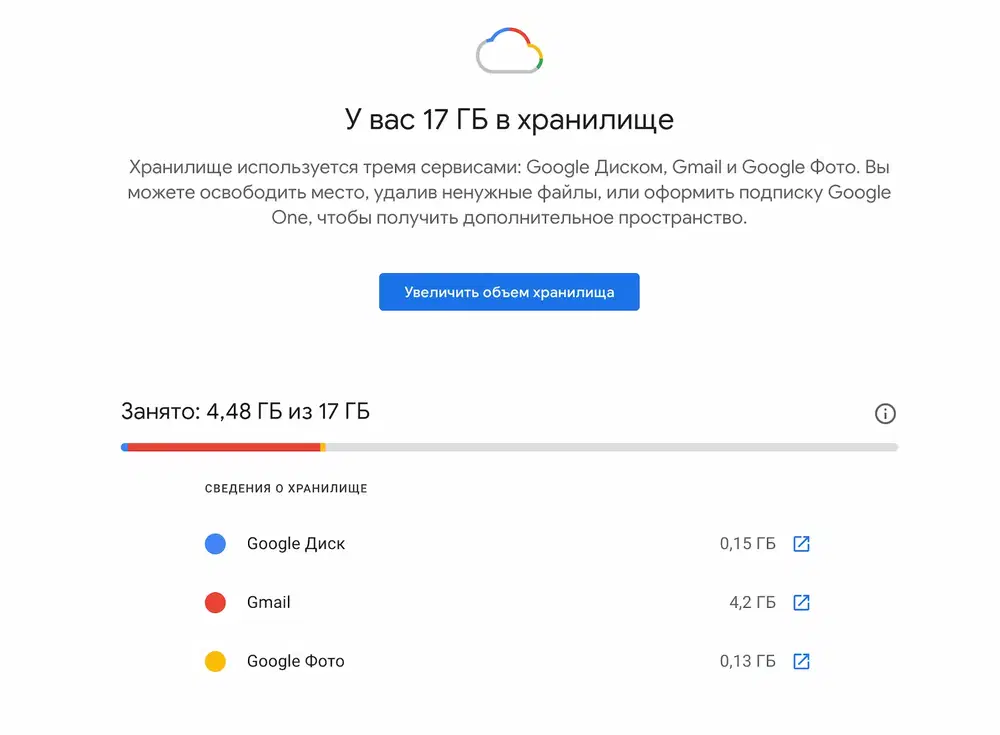
Task: Click the 0,15 ГБ usage value
Action: tap(747, 544)
